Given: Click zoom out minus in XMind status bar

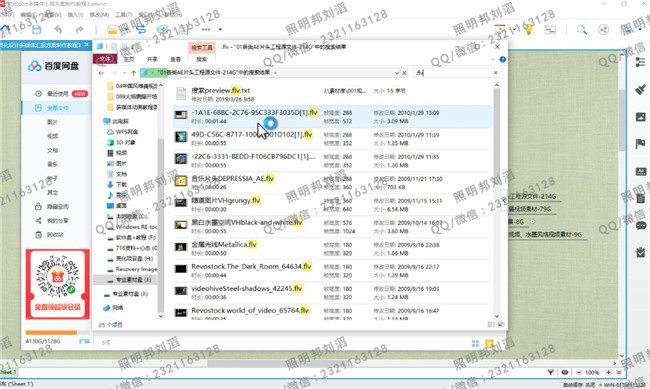Looking at the screenshot, I should 579,372.
